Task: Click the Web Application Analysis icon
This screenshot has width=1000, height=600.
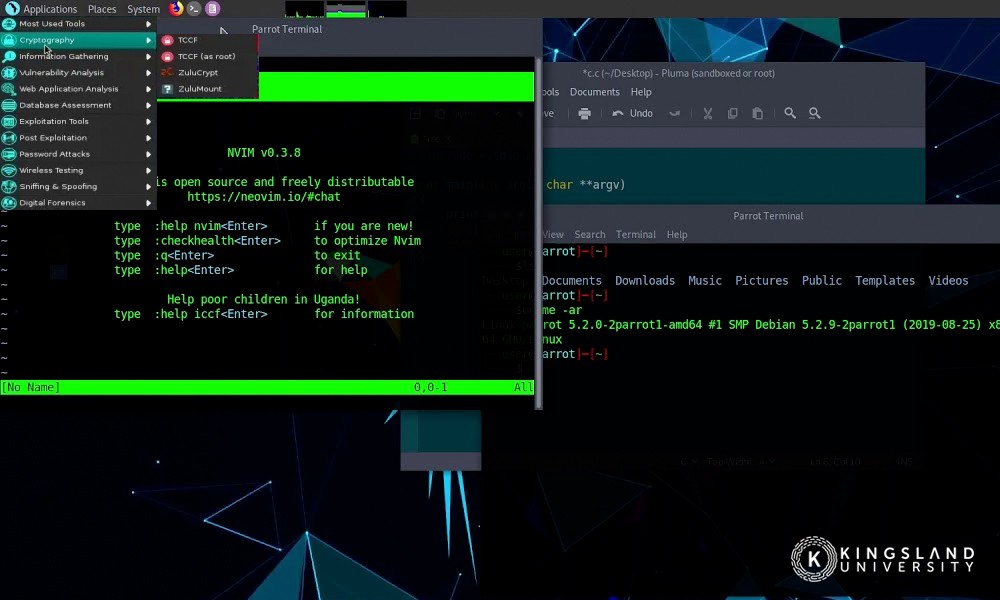Action: click(9, 89)
